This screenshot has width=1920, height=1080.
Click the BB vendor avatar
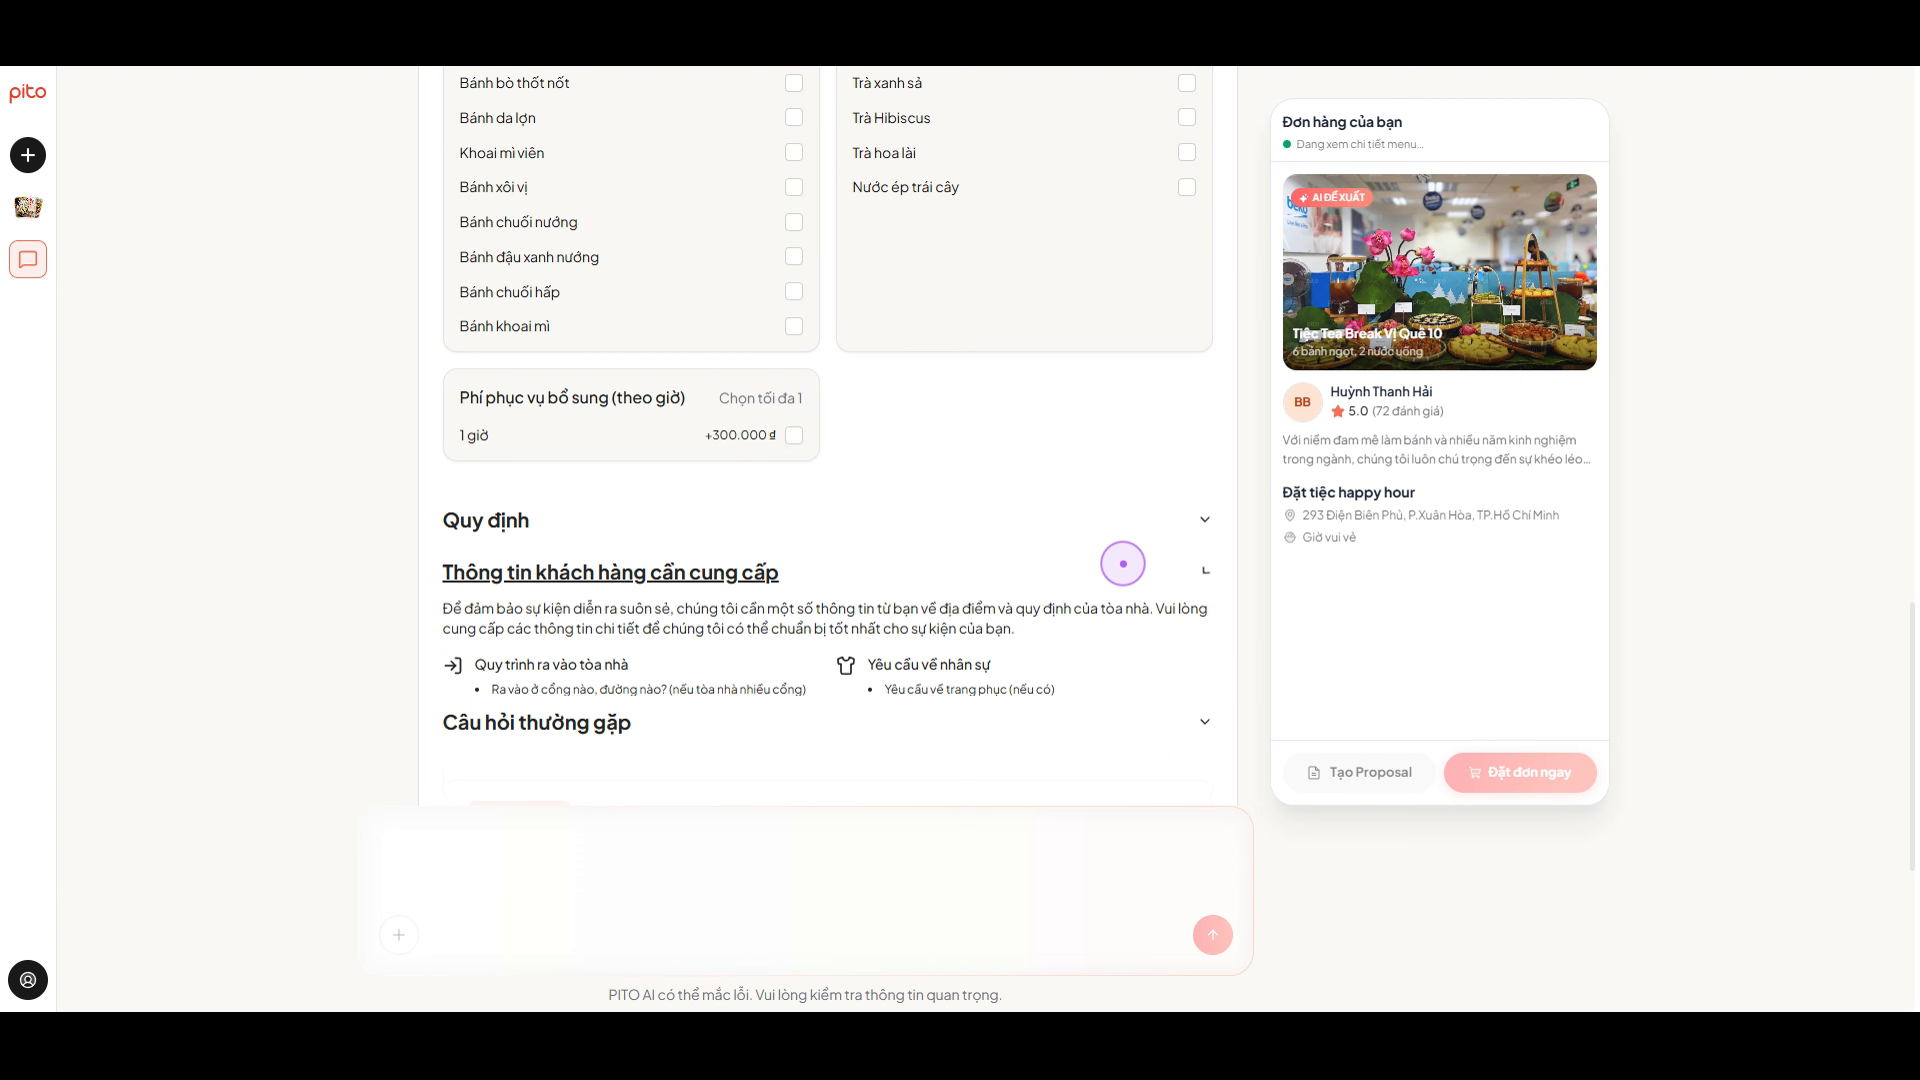coord(1302,402)
